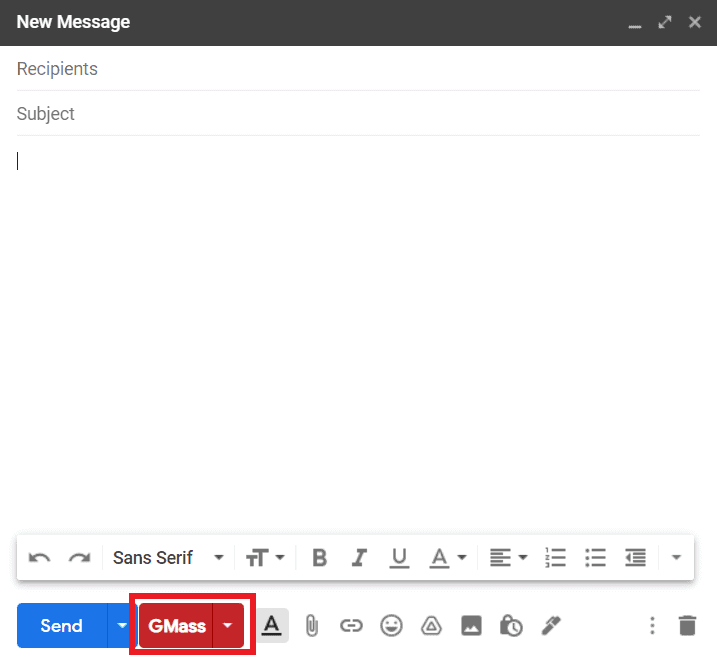Open the Sans Serif font dropdown
Screen dimensions: 717x656
pos(168,558)
